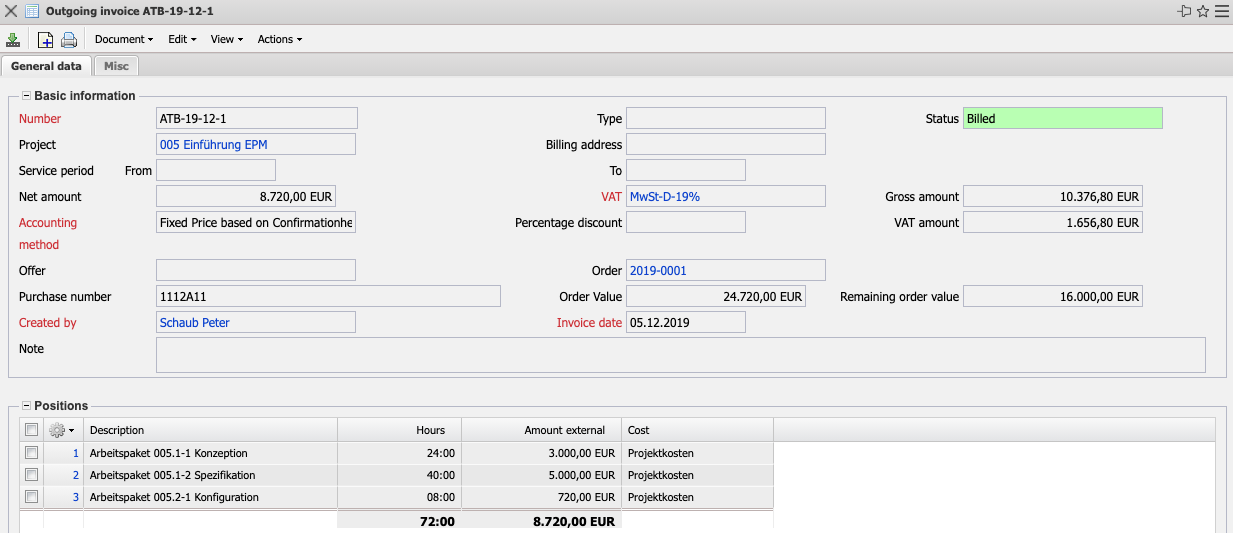Switch to the Misc tab
This screenshot has height=533, width=1233.
(x=116, y=66)
